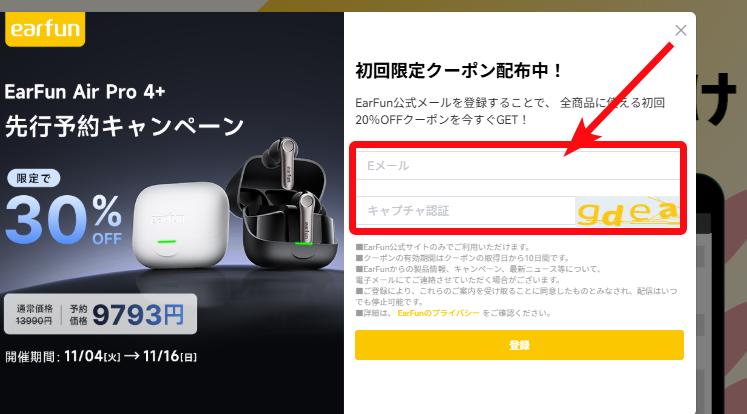747x414 pixels.
Task: Refresh the yellow captcha image
Action: (x=627, y=211)
